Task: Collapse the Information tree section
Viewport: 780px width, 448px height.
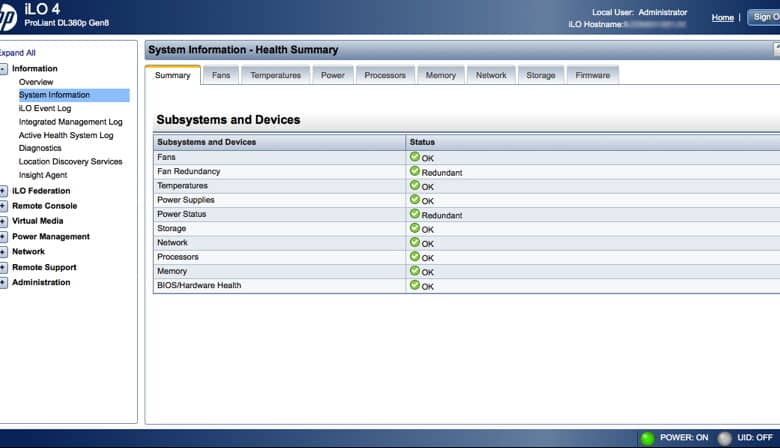Action: [3, 69]
